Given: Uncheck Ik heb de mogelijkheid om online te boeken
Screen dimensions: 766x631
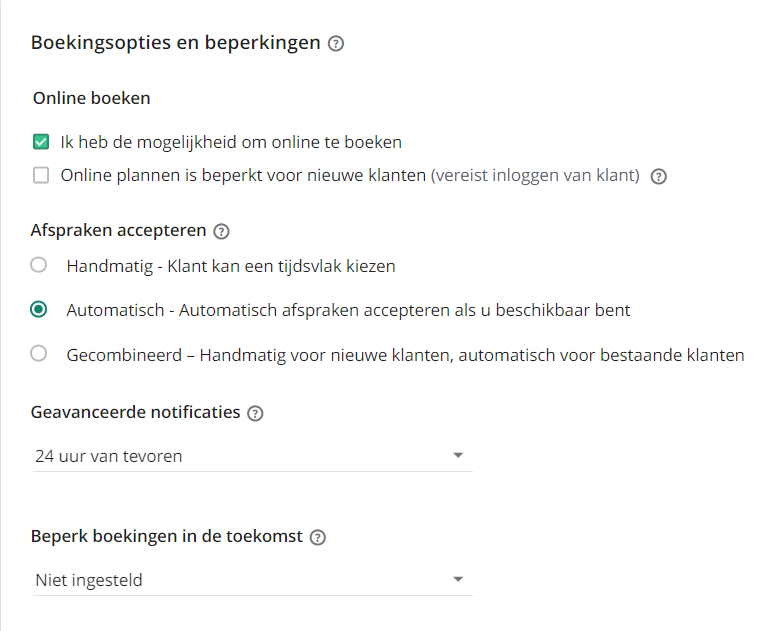Looking at the screenshot, I should [x=41, y=142].
